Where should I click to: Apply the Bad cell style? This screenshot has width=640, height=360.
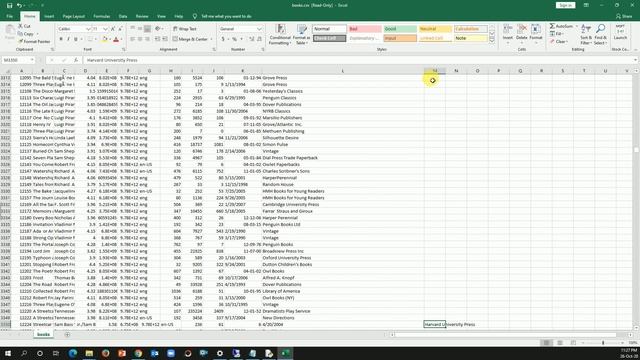[364, 29]
